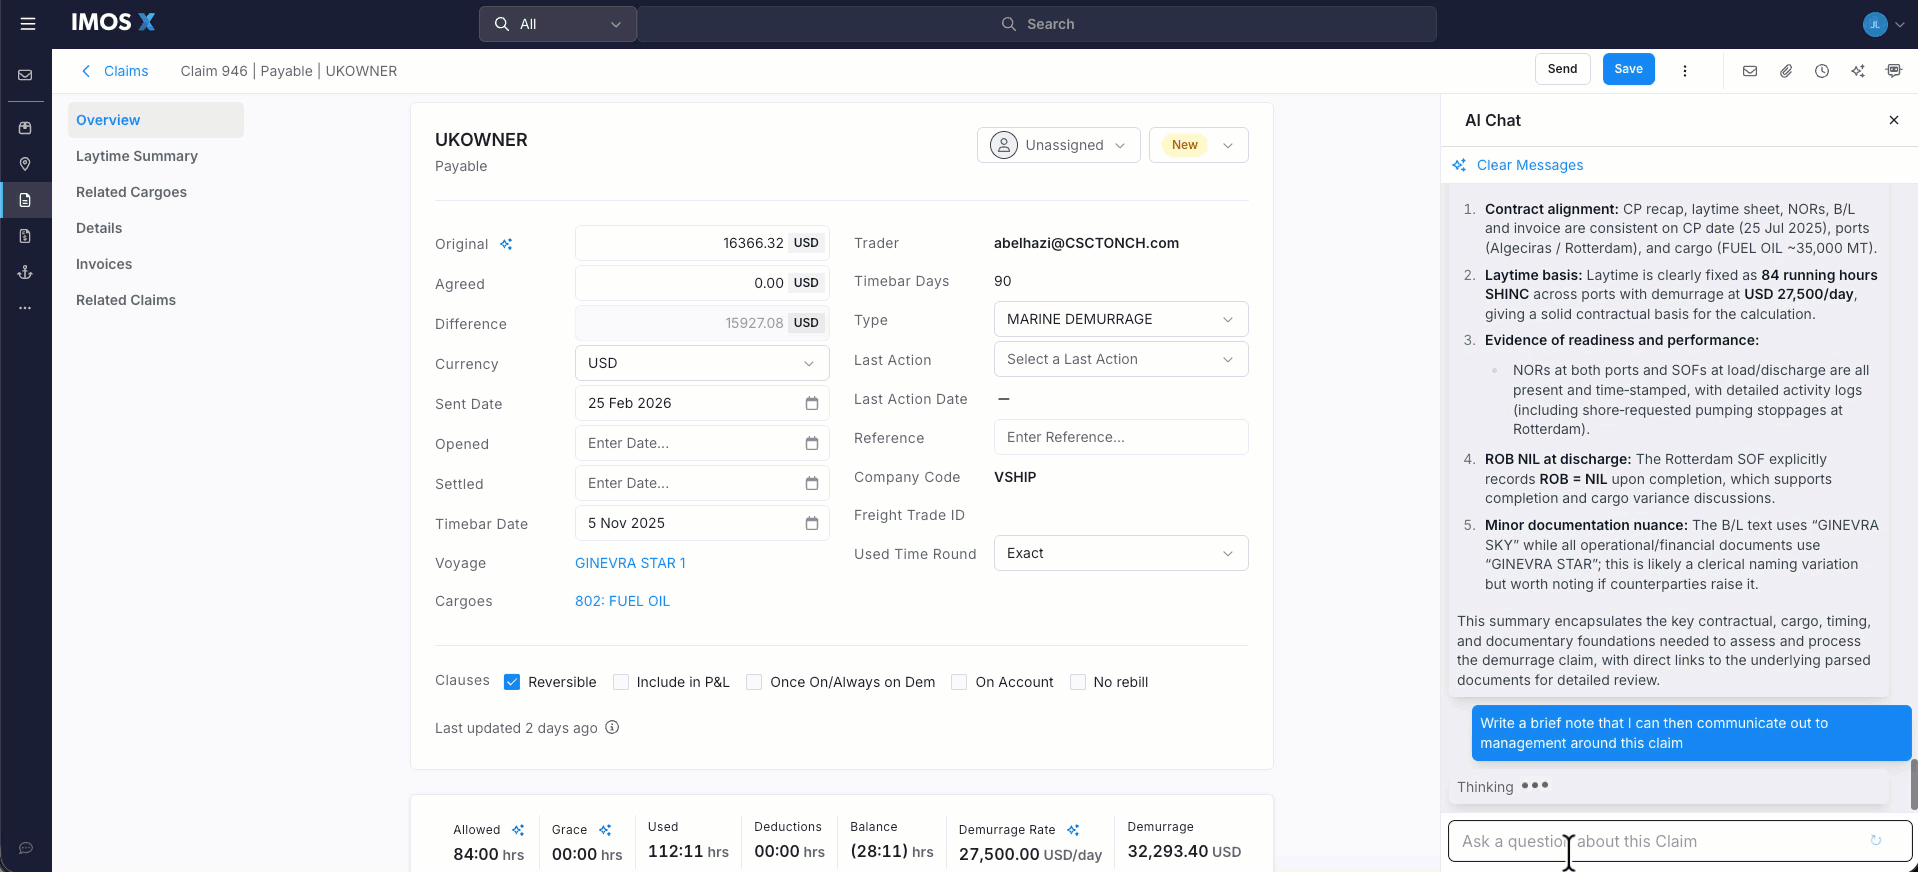Expand the MARINE DEMURRAGE type dropdown
The height and width of the screenshot is (872, 1918).
pos(1120,319)
